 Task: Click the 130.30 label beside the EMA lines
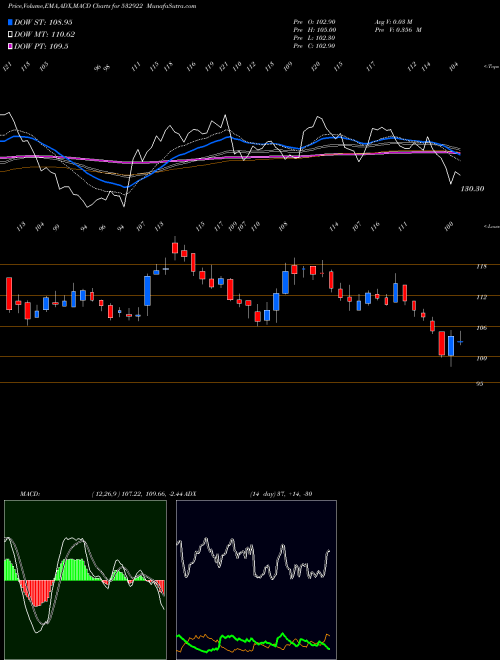click(472, 189)
